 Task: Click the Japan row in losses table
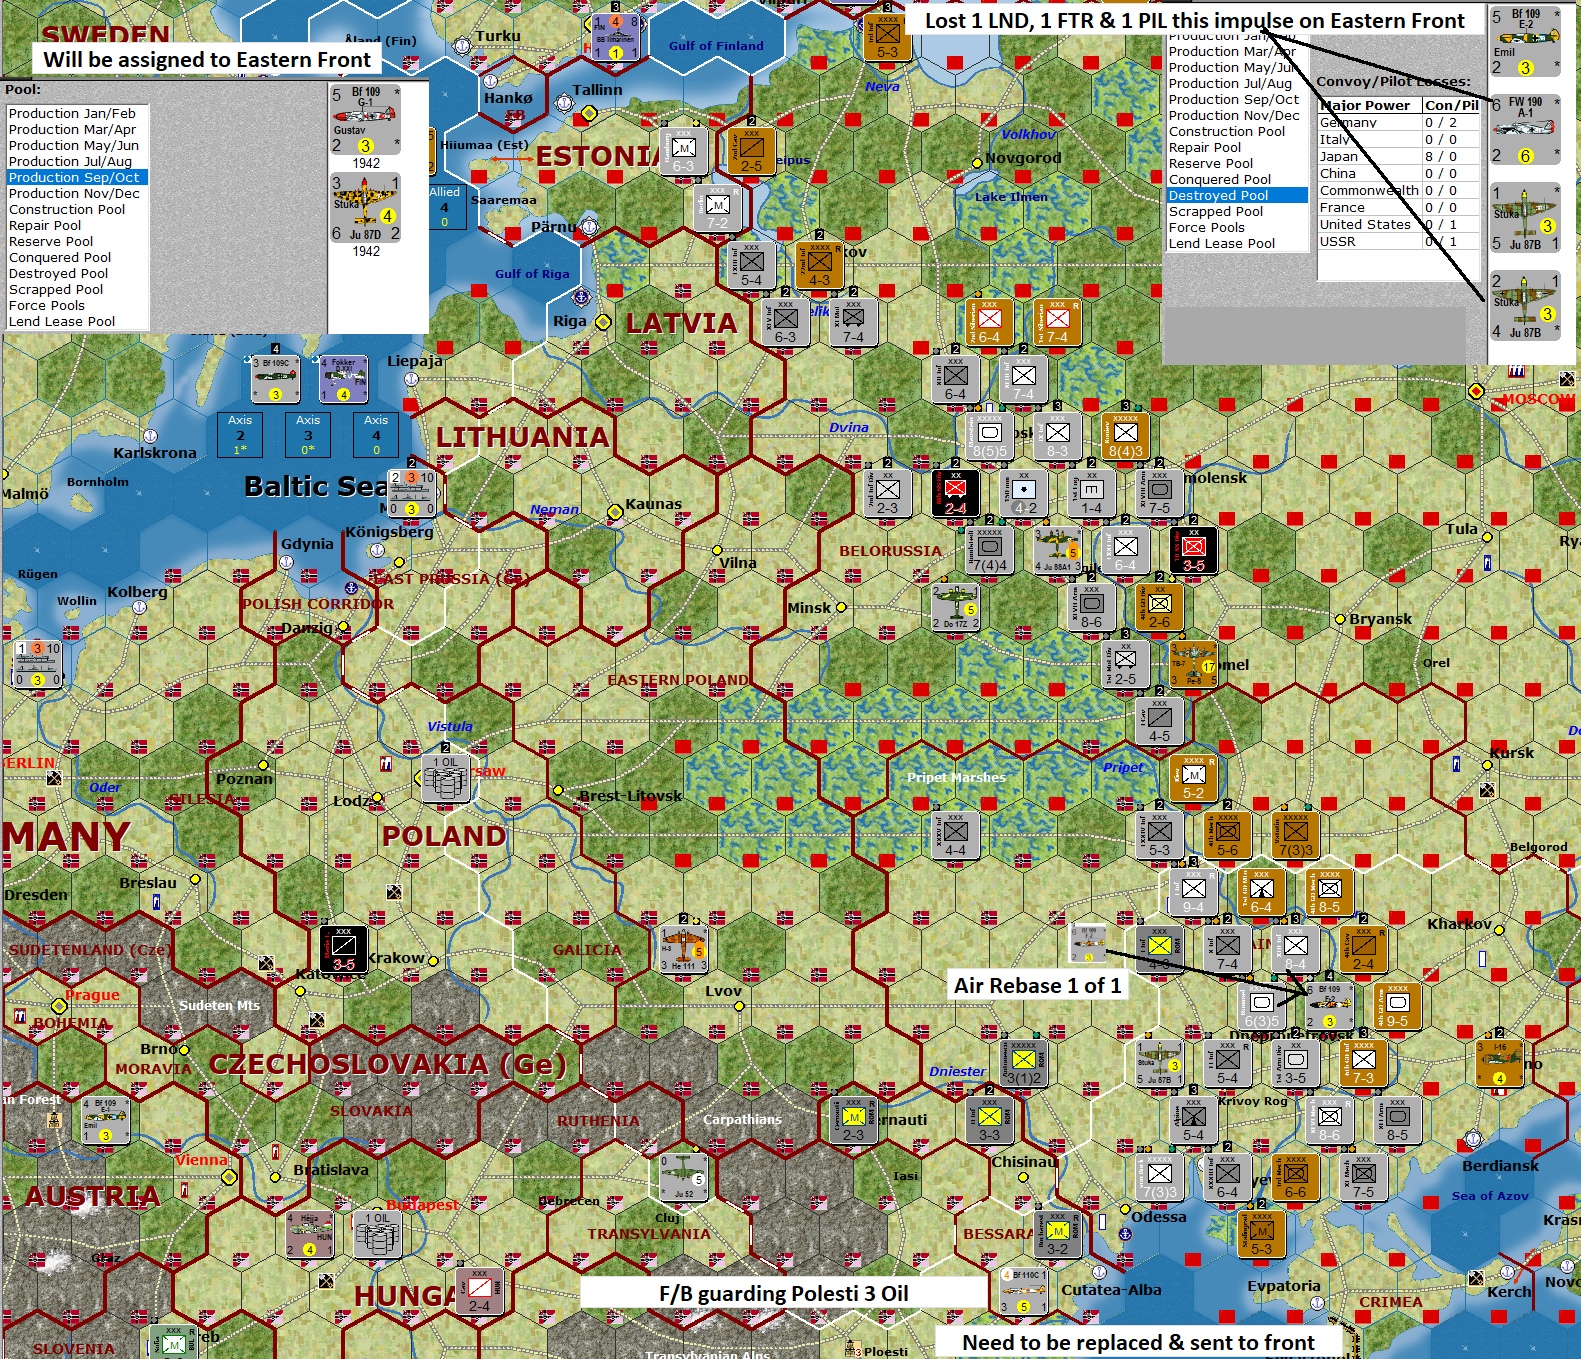(1399, 156)
